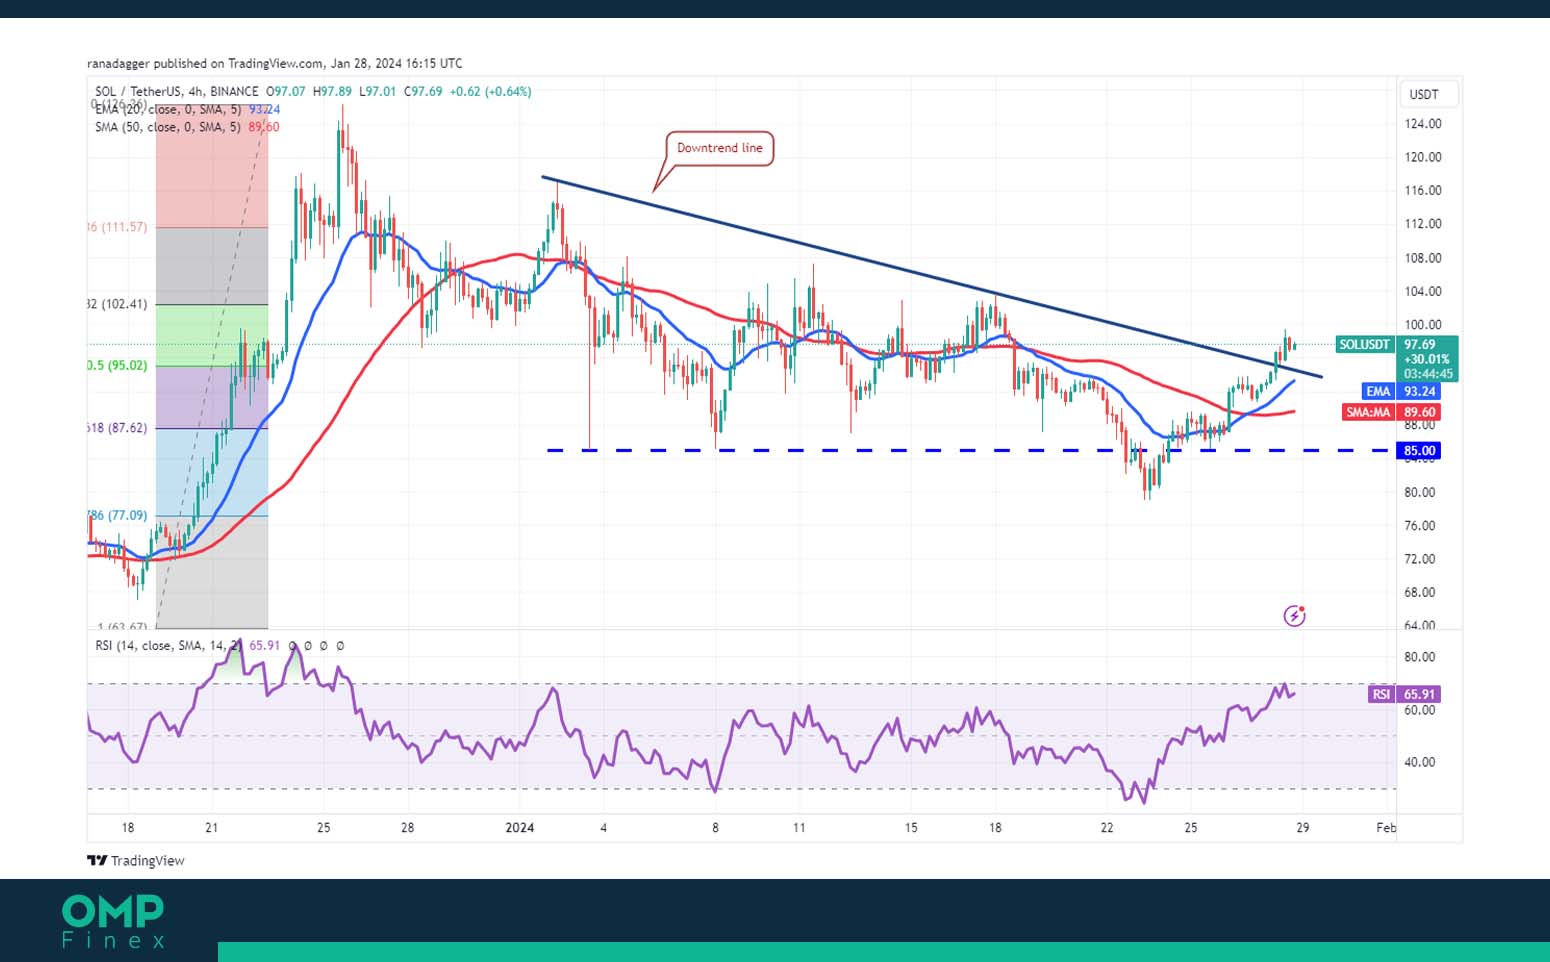Click date 29 on the time axis
The width and height of the screenshot is (1550, 962).
(x=1302, y=827)
